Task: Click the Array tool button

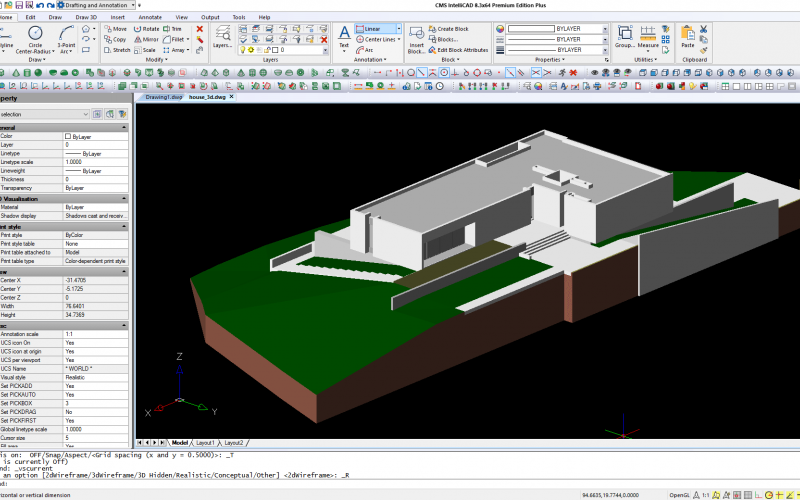Action: (174, 50)
